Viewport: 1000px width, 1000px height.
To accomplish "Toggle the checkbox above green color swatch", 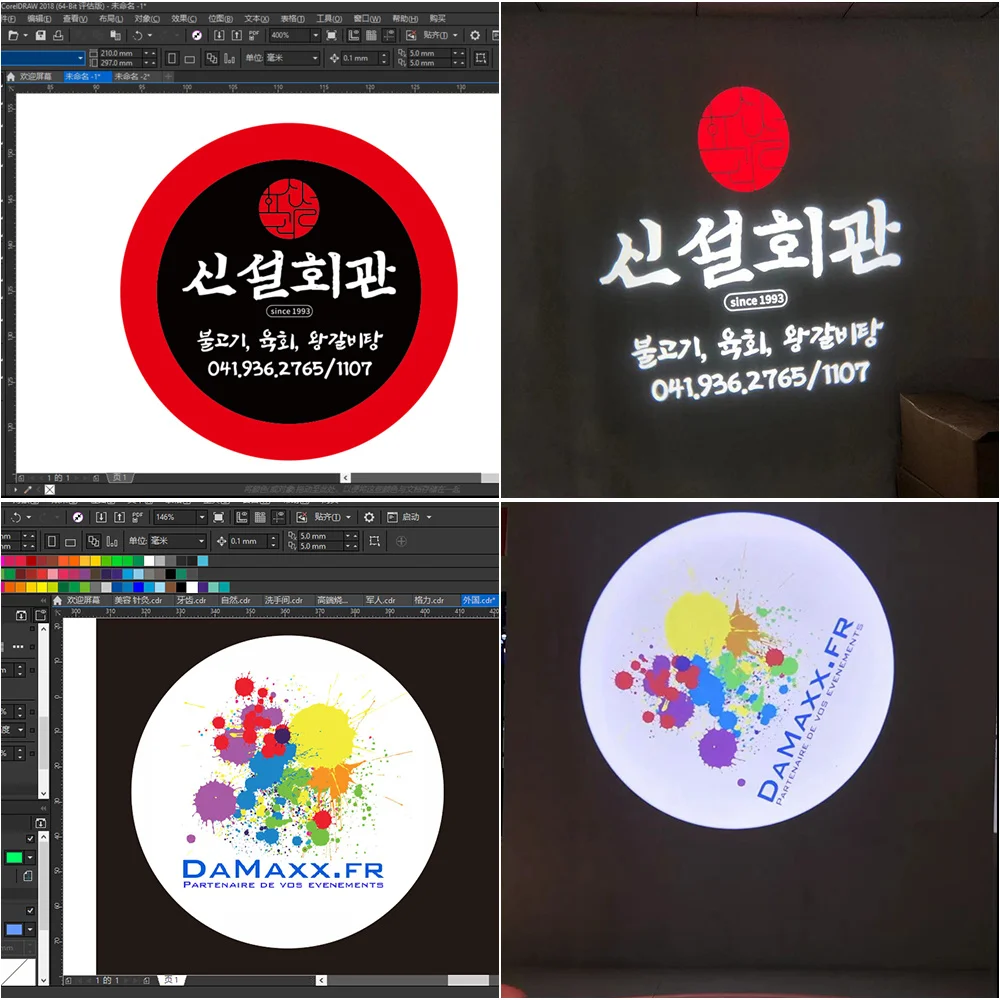I will [x=30, y=838].
